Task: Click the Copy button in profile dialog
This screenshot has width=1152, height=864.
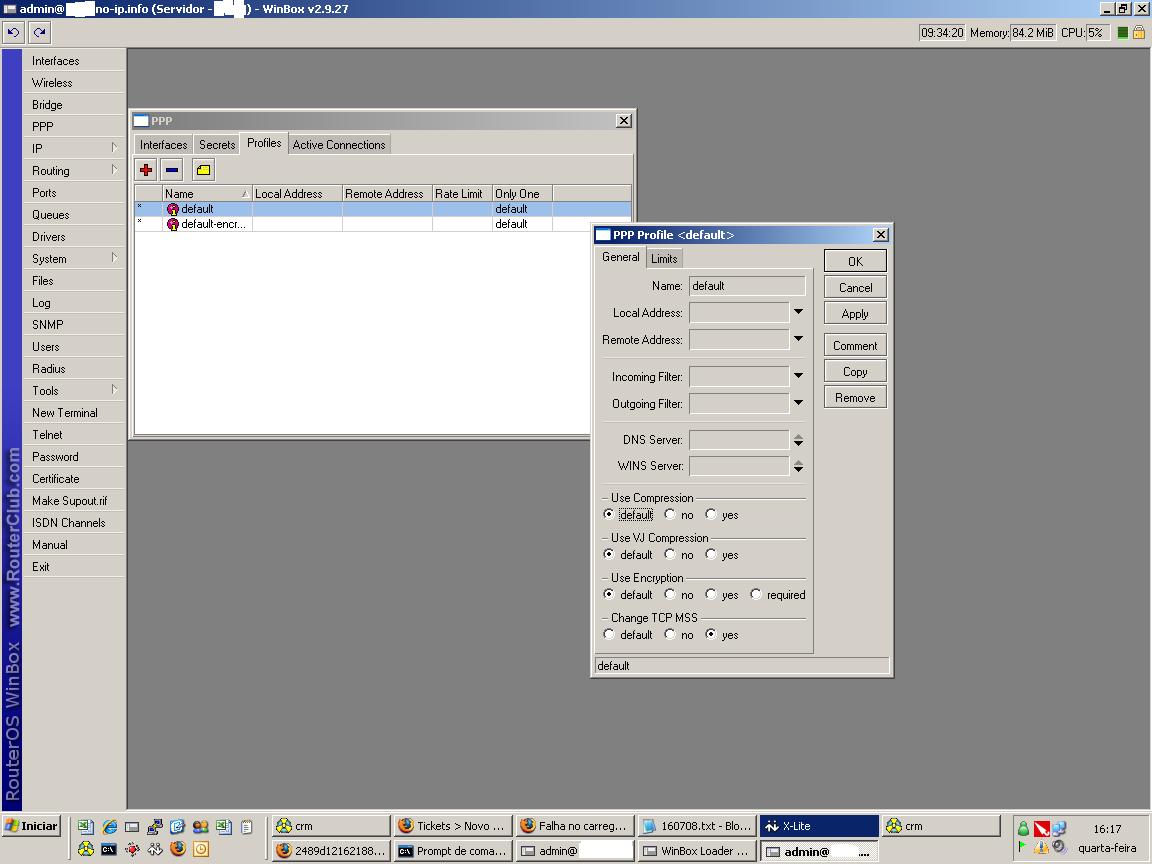Action: point(855,372)
